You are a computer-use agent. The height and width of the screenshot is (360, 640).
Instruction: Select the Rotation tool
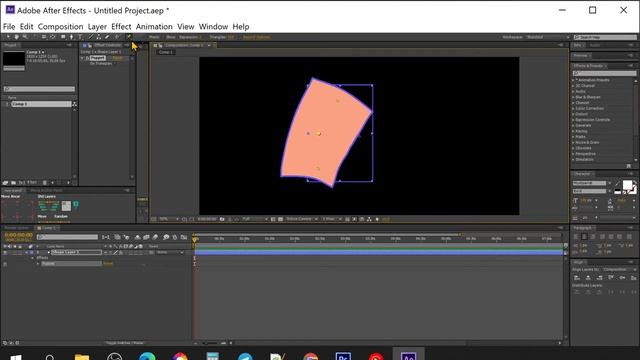coord(36,37)
